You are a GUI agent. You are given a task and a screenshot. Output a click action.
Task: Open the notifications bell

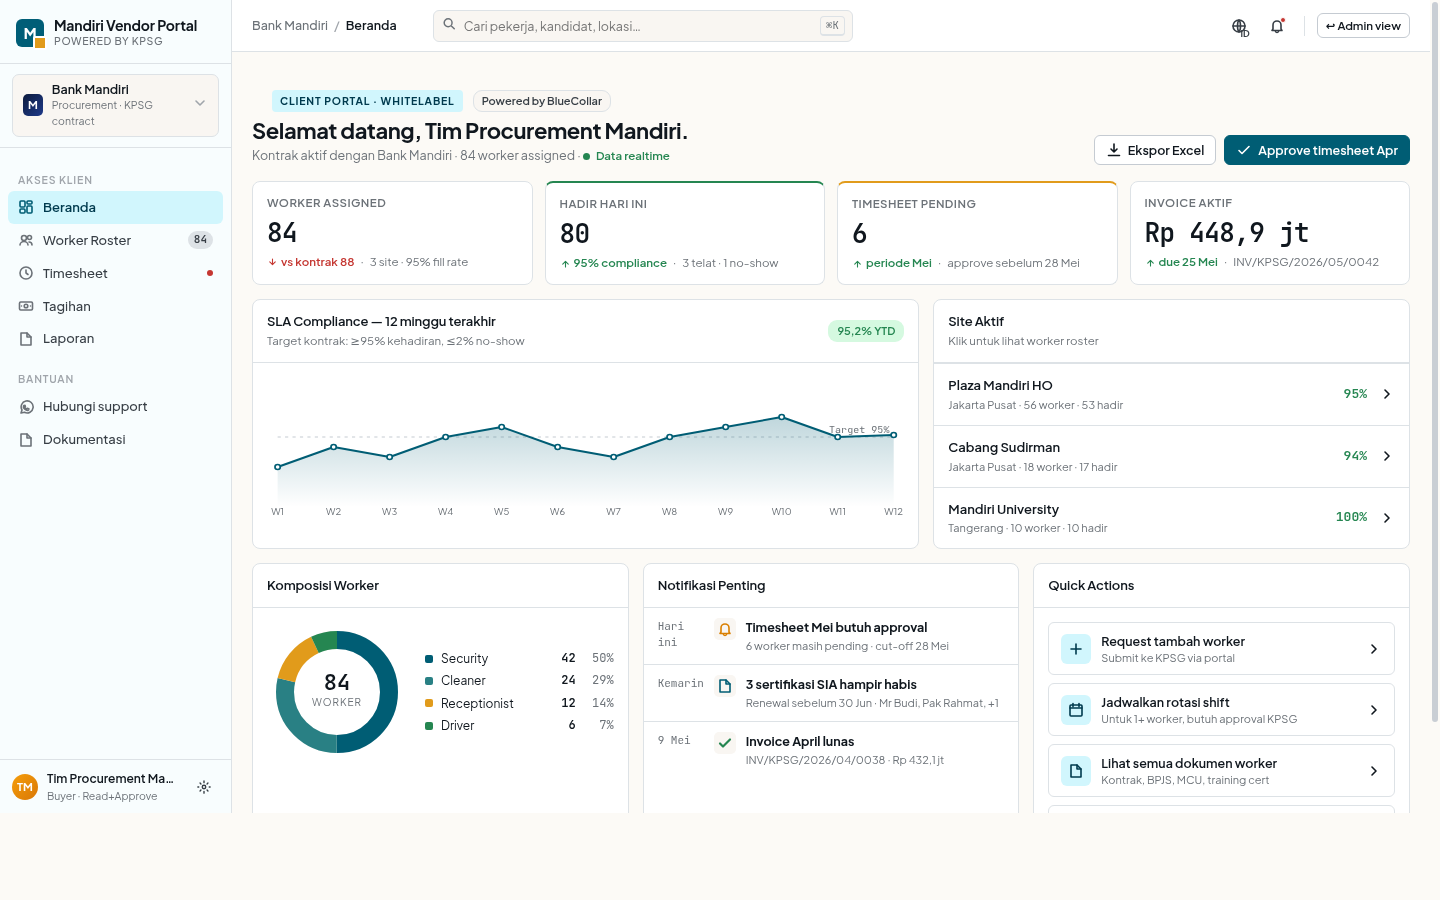coord(1277,27)
